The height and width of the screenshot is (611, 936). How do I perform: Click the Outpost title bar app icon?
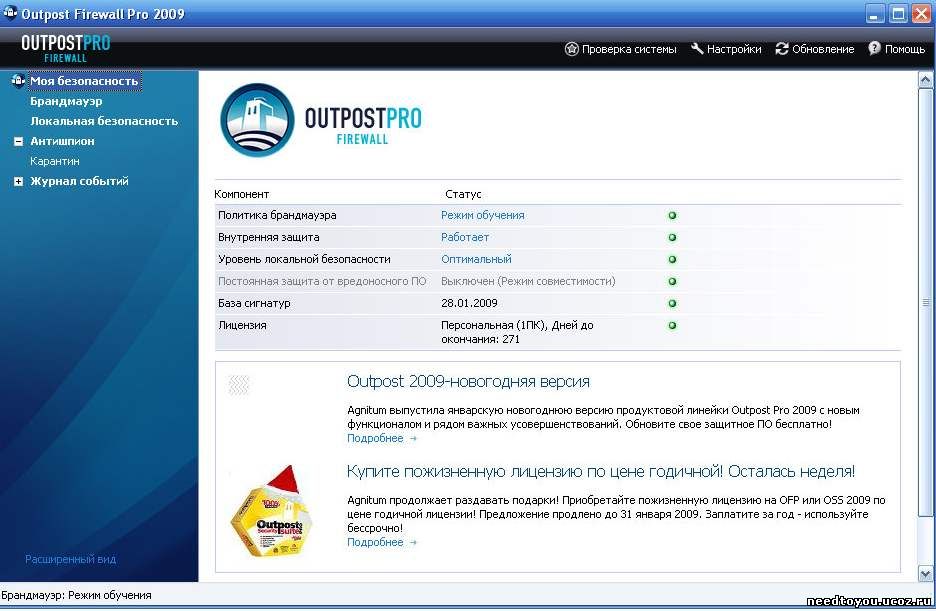click(10, 13)
